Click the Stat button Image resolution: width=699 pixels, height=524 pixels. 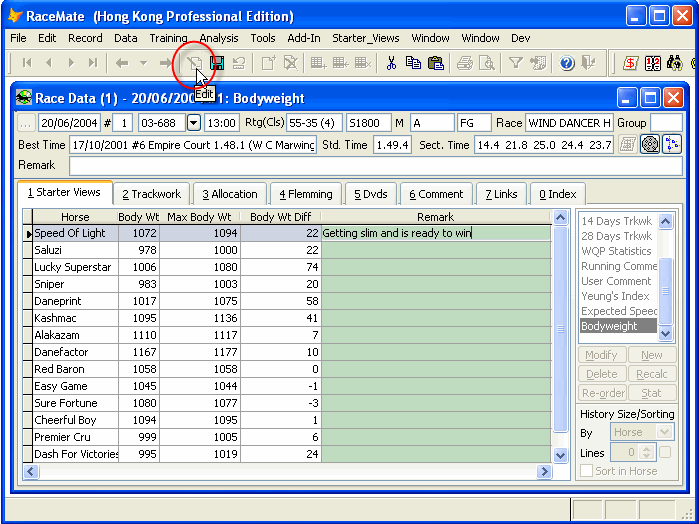652,393
